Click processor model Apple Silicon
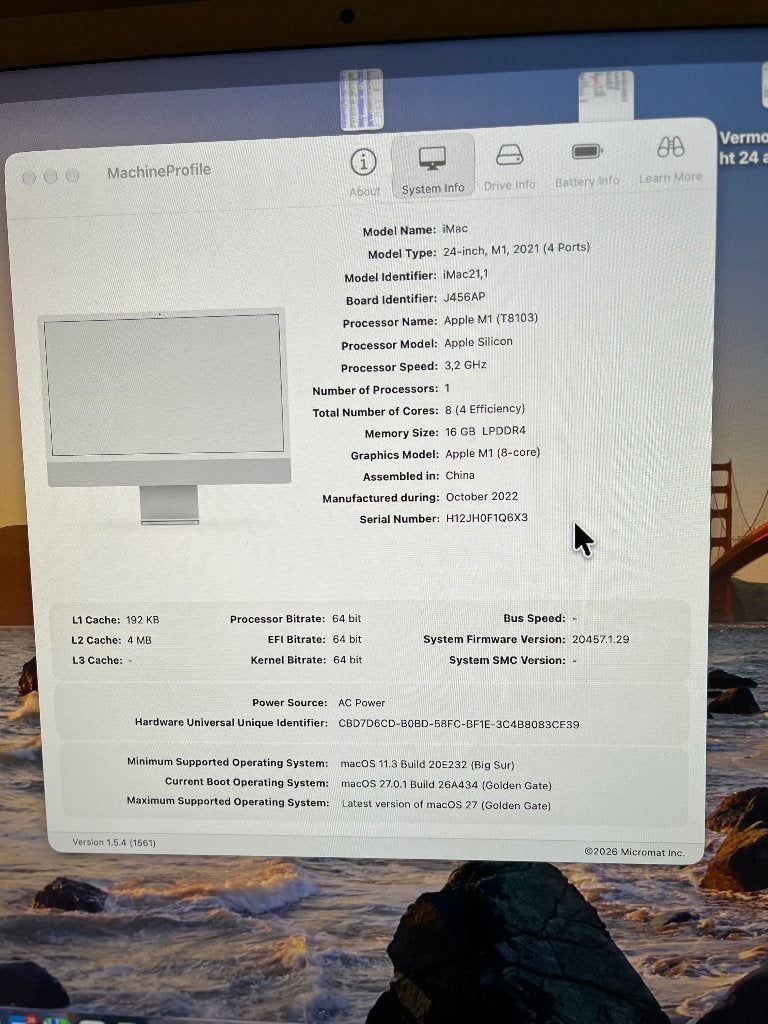 478,342
